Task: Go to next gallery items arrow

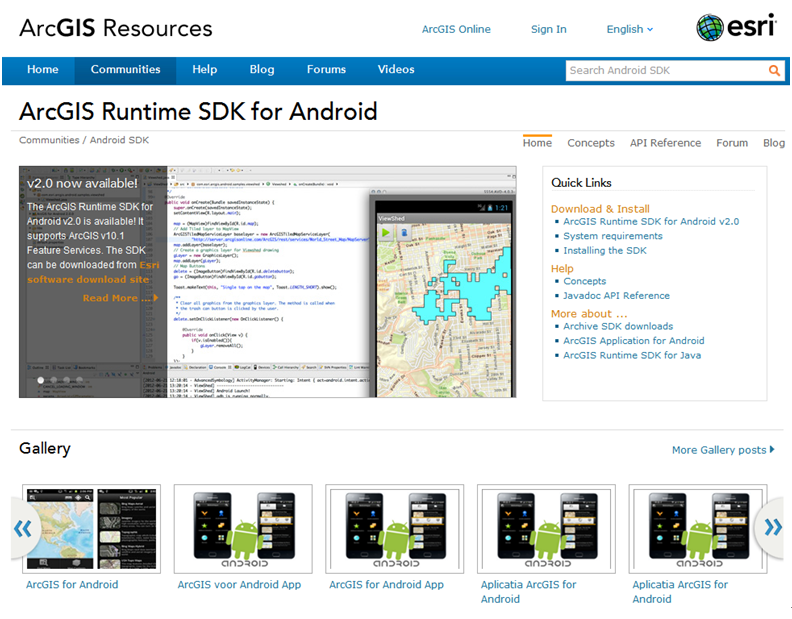Action: tap(773, 527)
